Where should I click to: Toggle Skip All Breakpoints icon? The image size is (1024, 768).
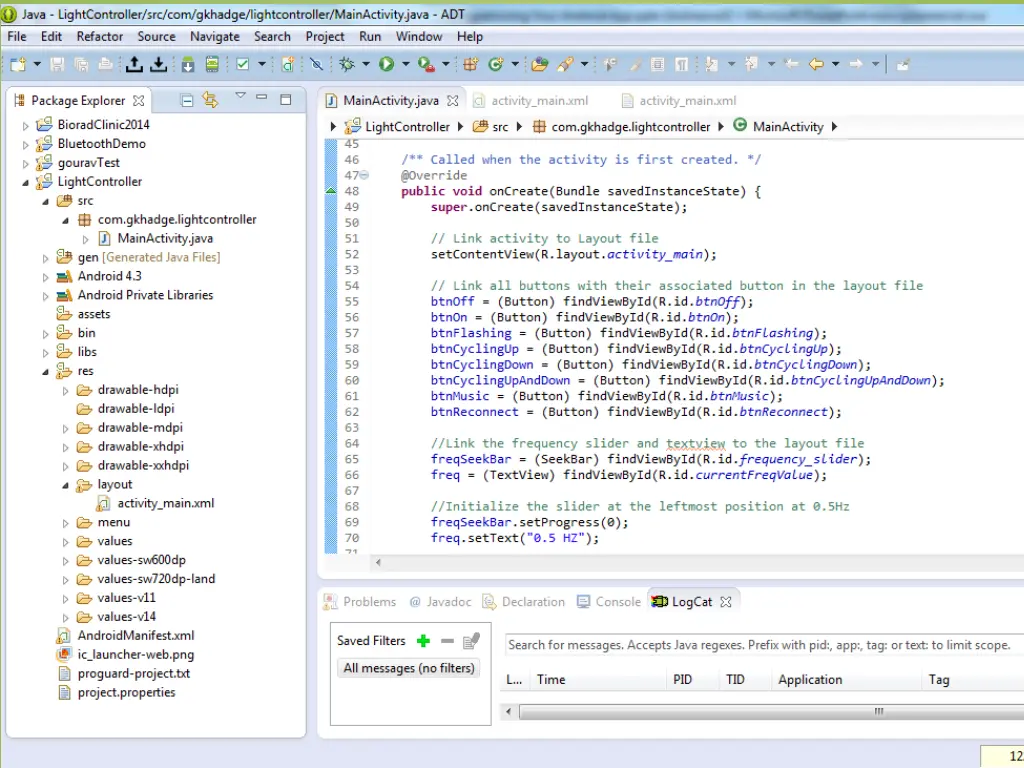[317, 64]
